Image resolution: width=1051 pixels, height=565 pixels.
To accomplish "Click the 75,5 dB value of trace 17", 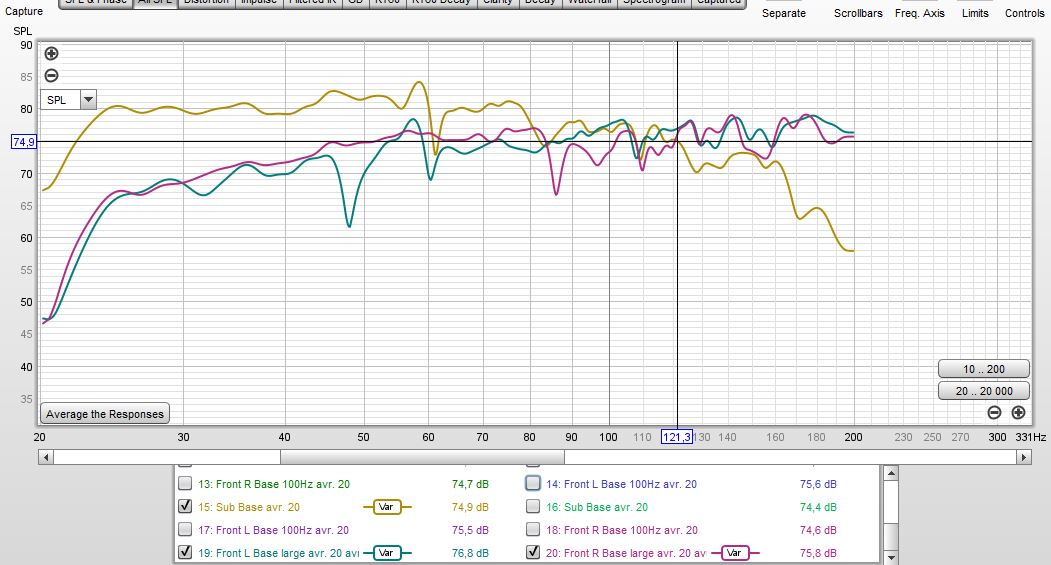I will point(470,530).
